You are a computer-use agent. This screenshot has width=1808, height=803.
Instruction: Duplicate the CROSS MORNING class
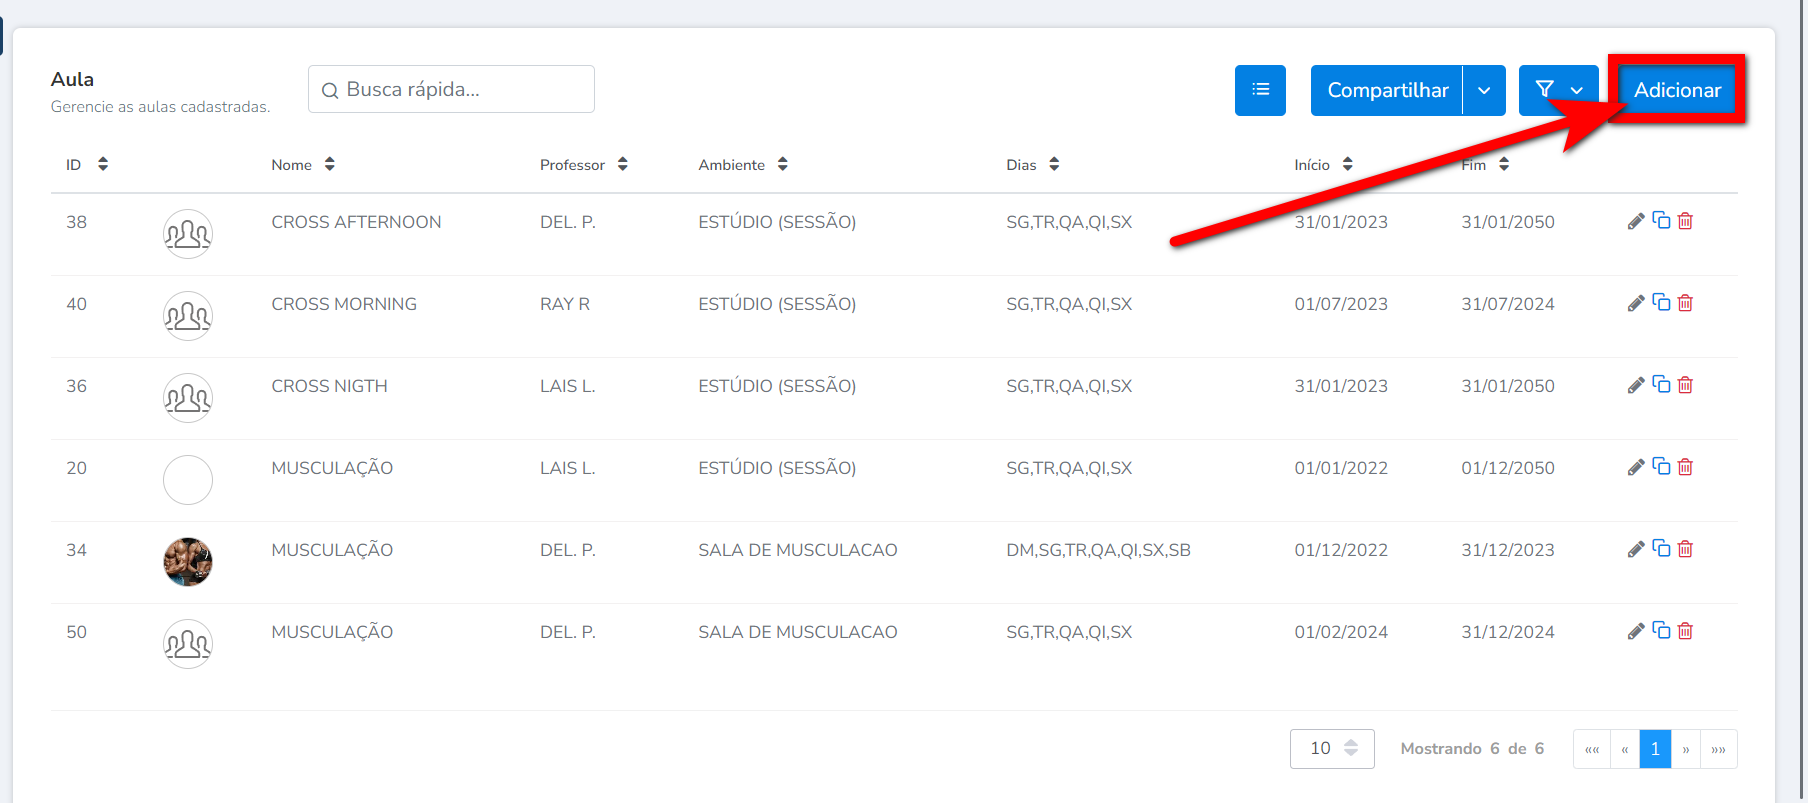coord(1661,302)
